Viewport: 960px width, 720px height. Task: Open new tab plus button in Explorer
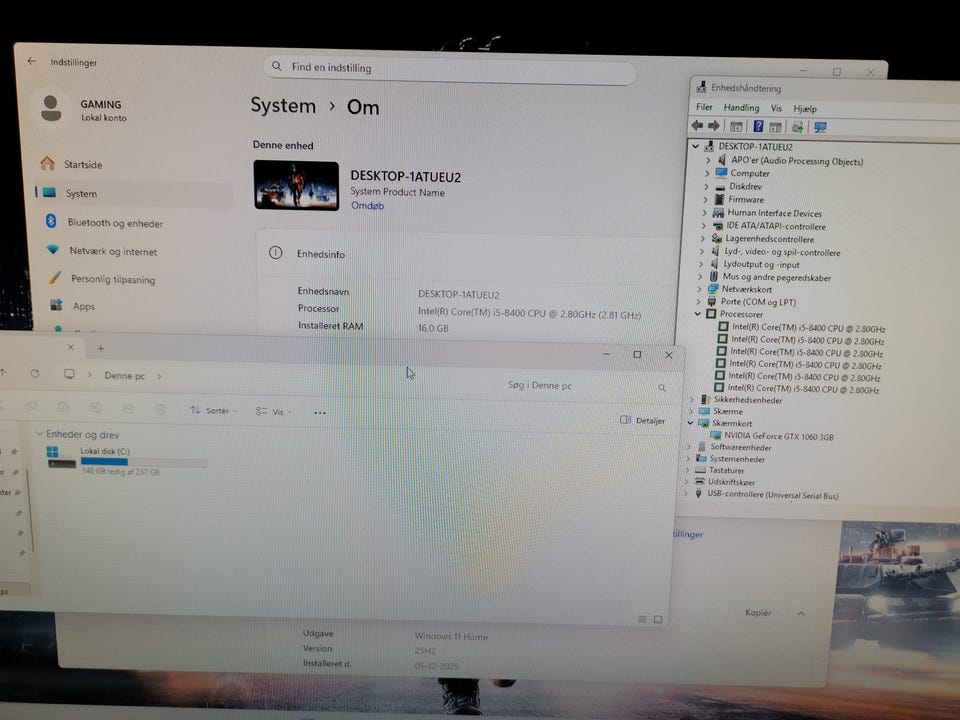pyautogui.click(x=100, y=348)
